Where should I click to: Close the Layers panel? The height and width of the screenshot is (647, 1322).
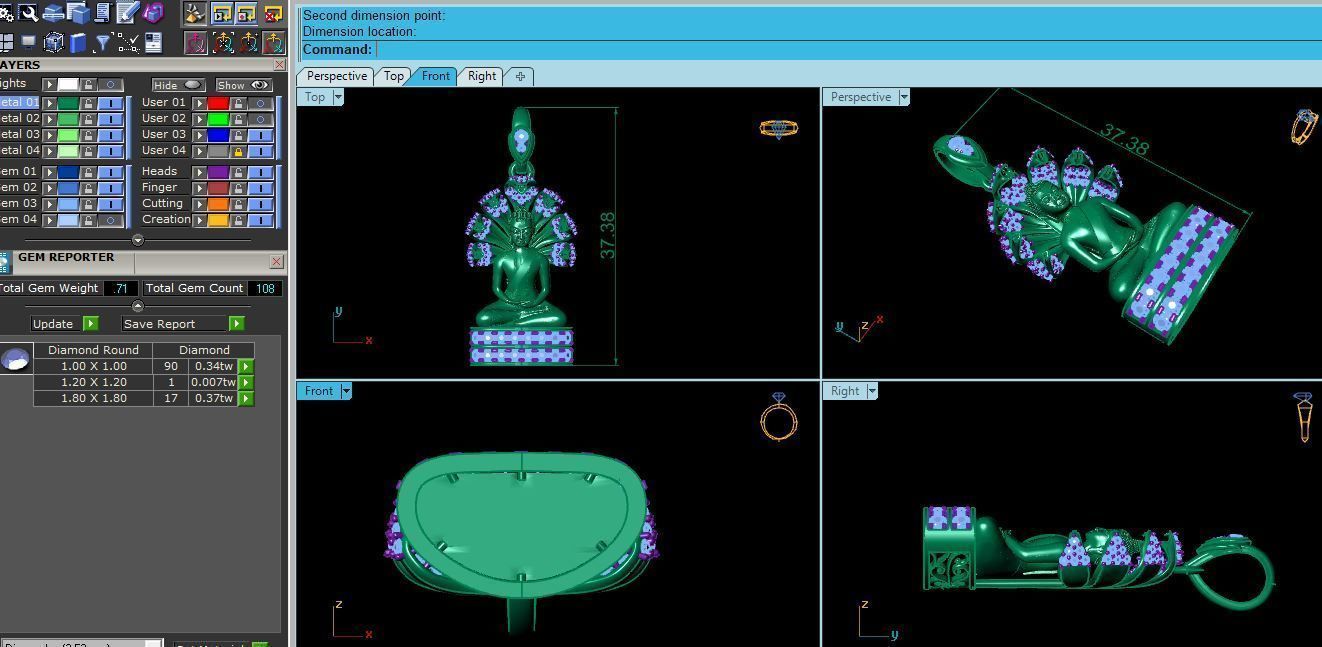tap(279, 65)
